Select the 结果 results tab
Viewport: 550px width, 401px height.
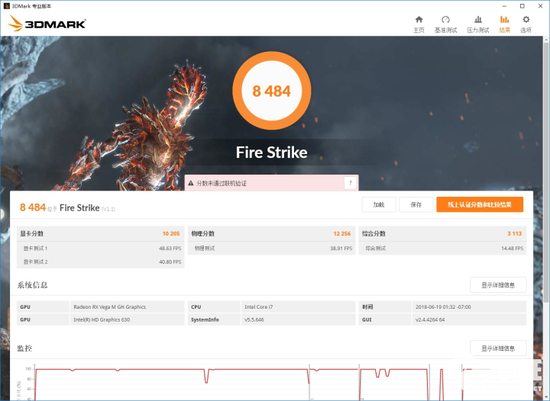[x=504, y=24]
